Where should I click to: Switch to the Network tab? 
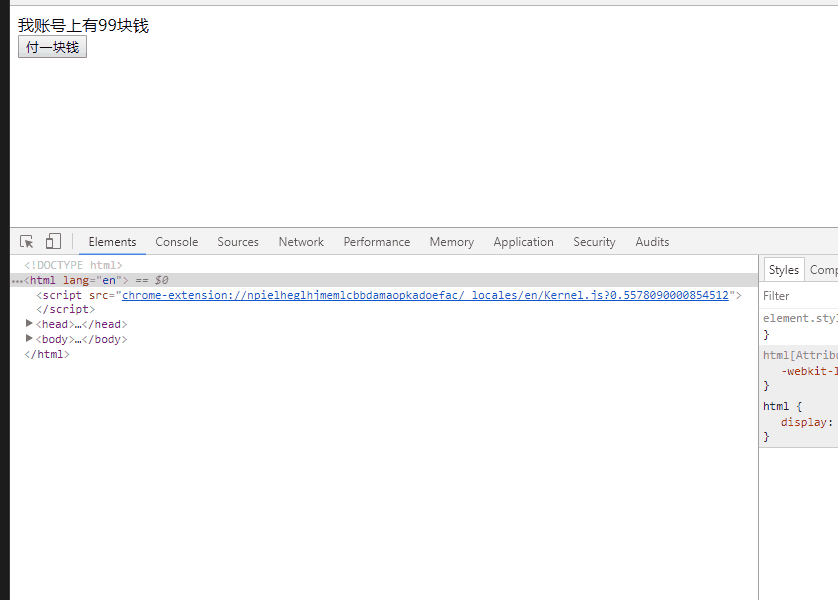(x=301, y=242)
